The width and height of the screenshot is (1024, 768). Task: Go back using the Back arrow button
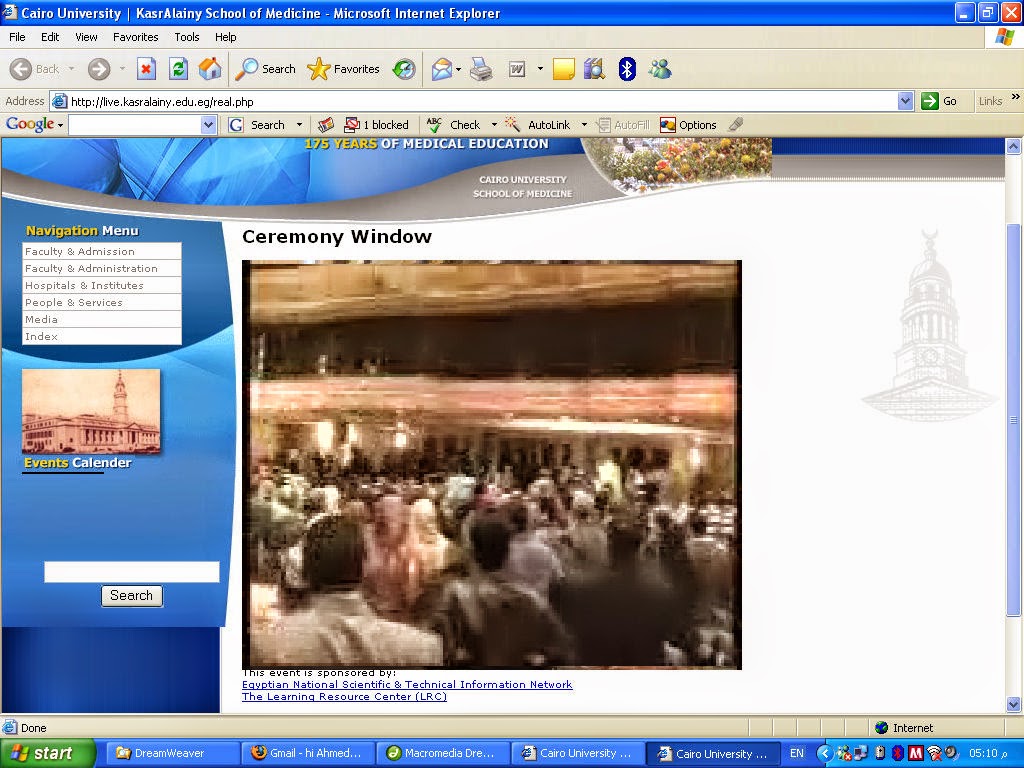pos(35,69)
